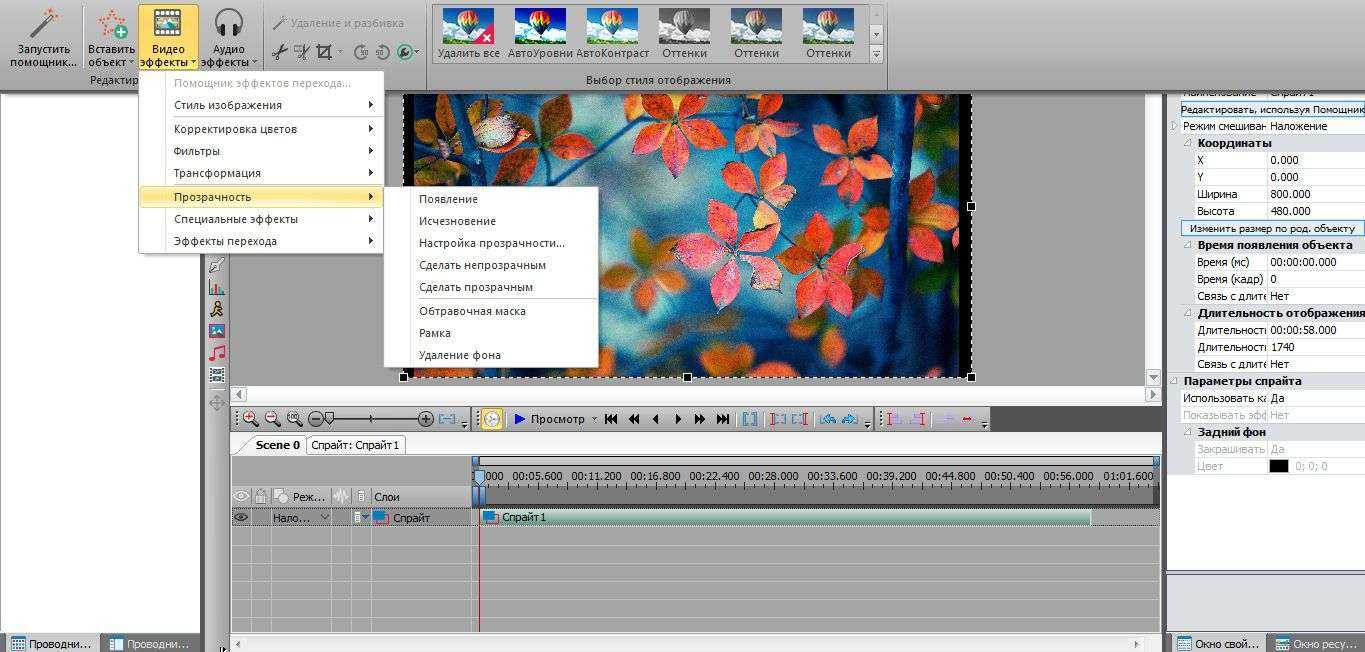Click the music note icon in left toolbar
The height and width of the screenshot is (652, 1365).
point(217,353)
